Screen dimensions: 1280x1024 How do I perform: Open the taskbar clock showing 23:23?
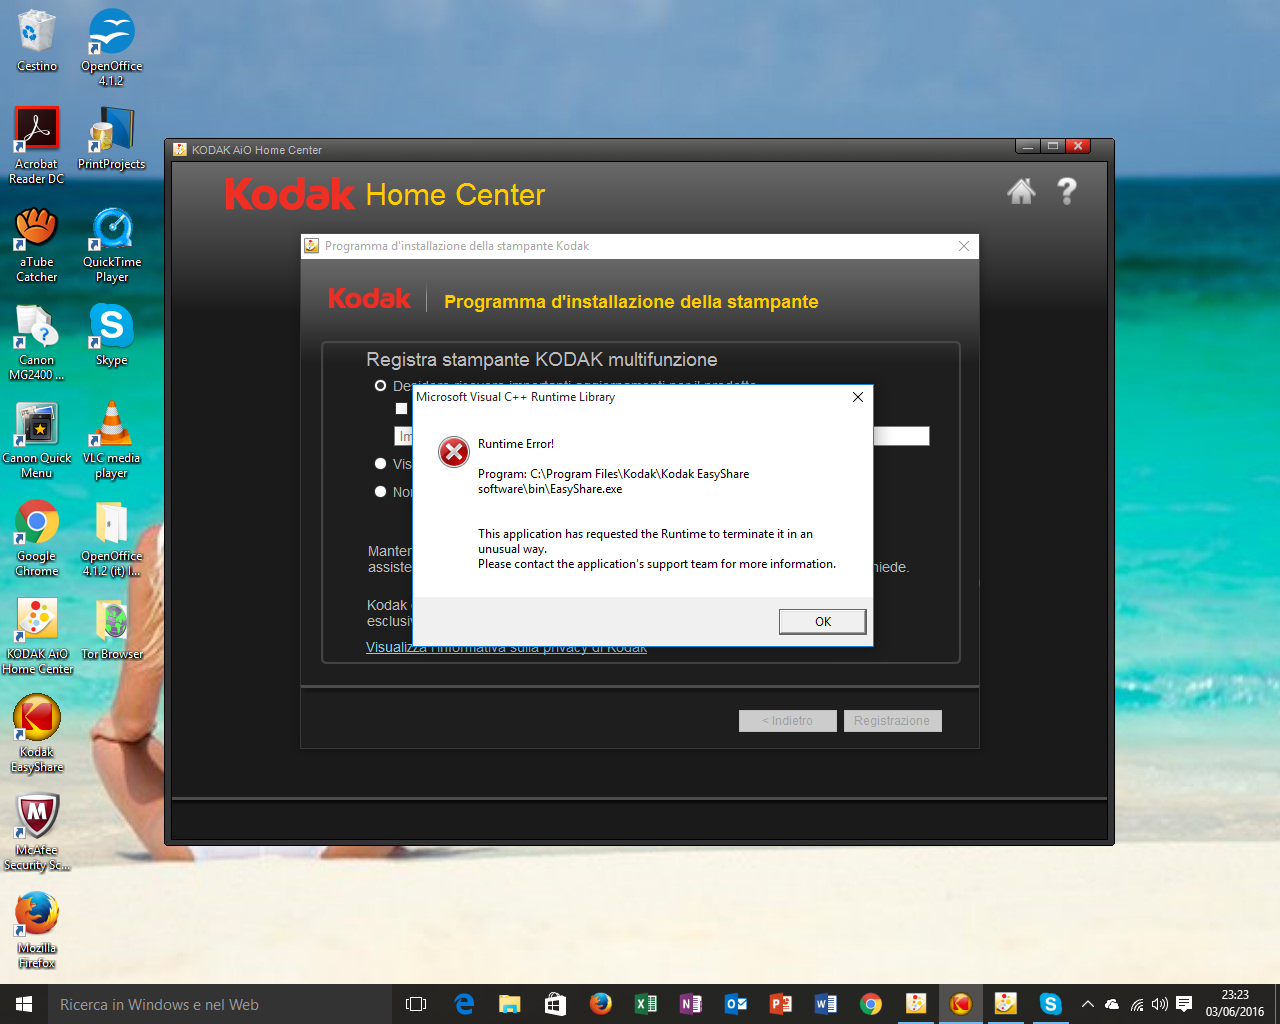pyautogui.click(x=1235, y=1004)
